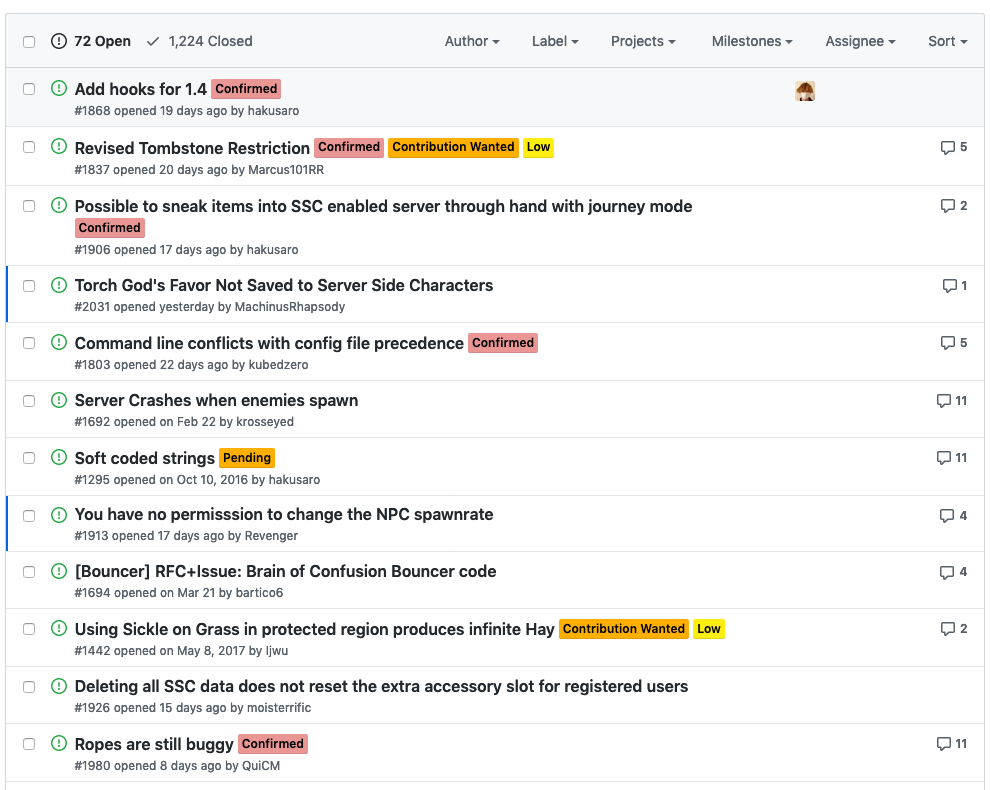
Task: Open the Author filter dropdown
Action: [x=472, y=41]
